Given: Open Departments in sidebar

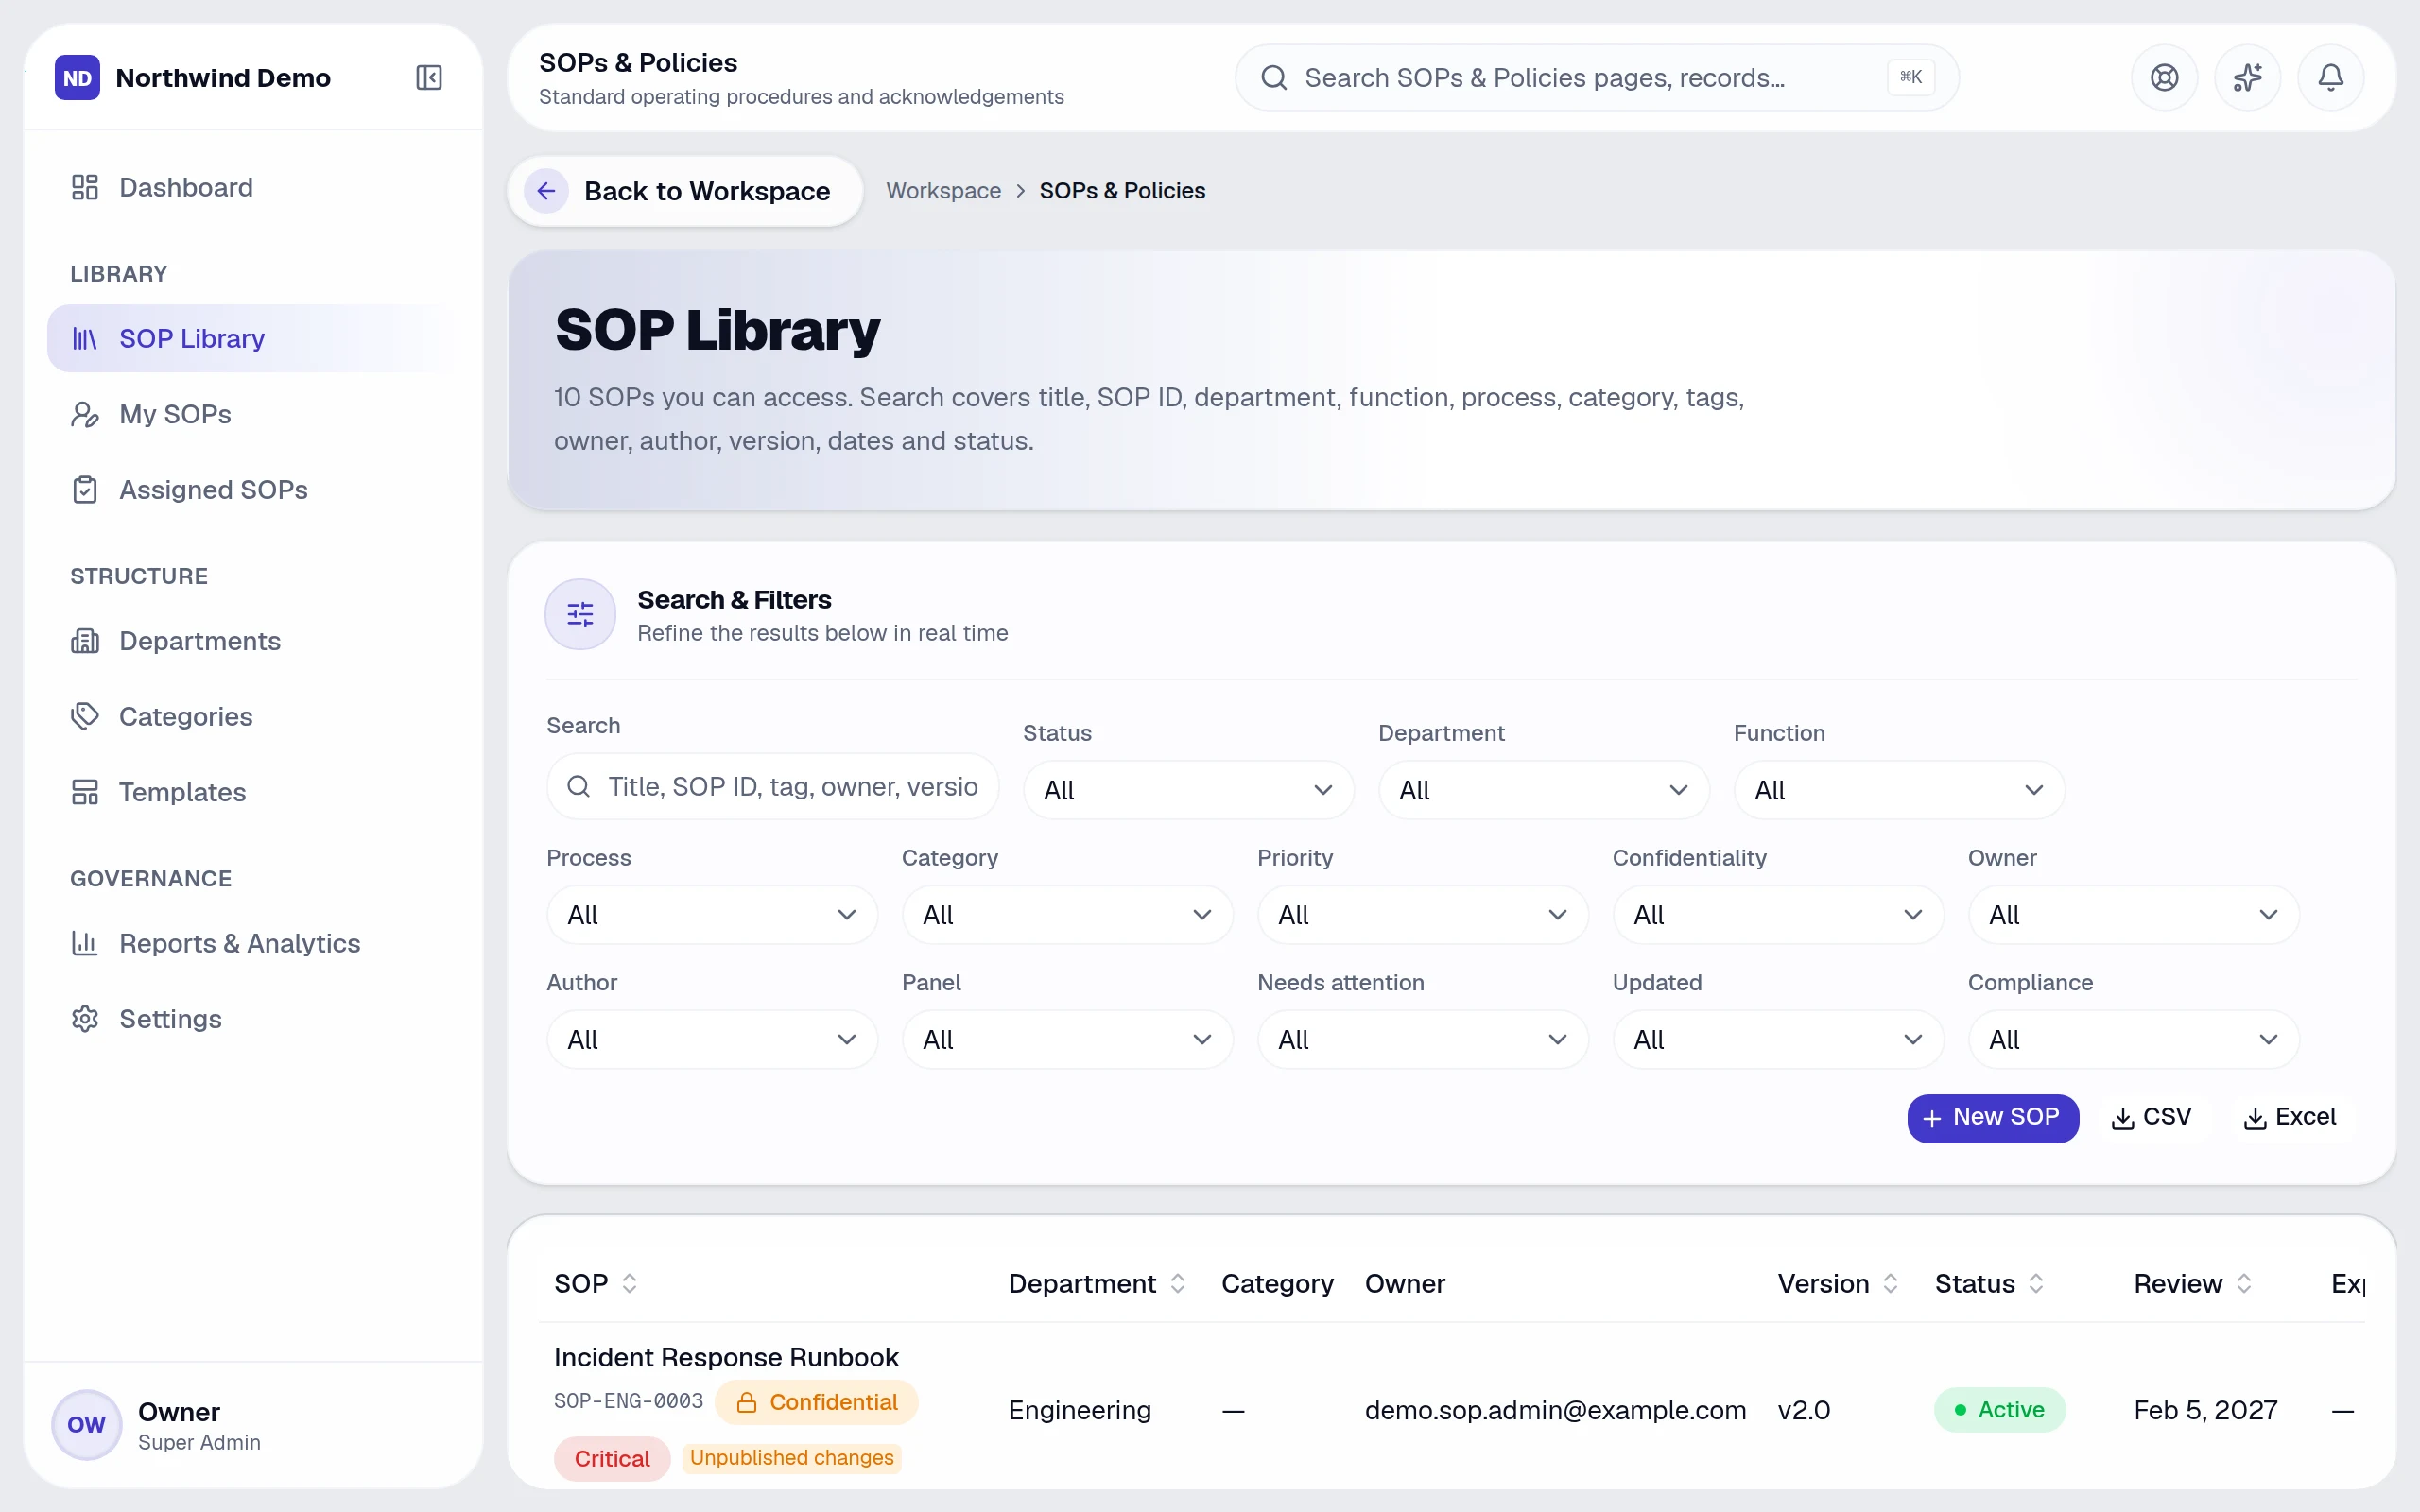Looking at the screenshot, I should click(x=253, y=641).
